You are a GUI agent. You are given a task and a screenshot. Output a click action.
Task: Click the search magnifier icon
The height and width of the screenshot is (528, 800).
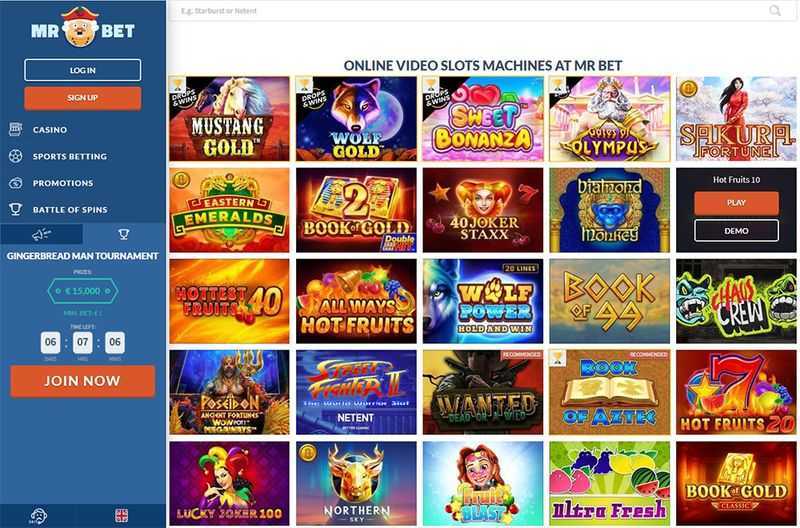pyautogui.click(x=774, y=10)
